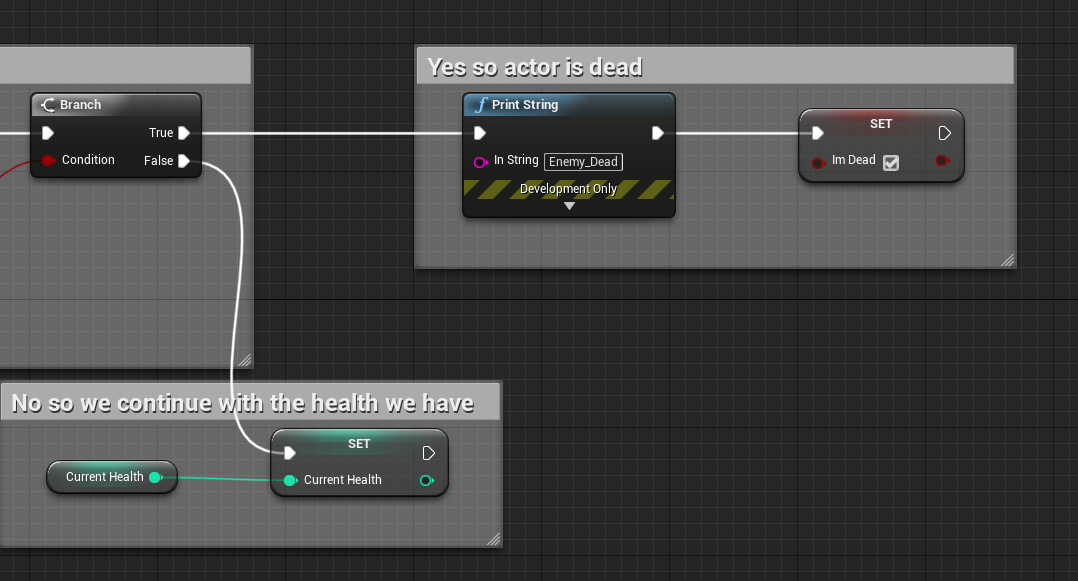1078x581 pixels.
Task: Edit the In String Enemy_Dead text field
Action: click(583, 162)
